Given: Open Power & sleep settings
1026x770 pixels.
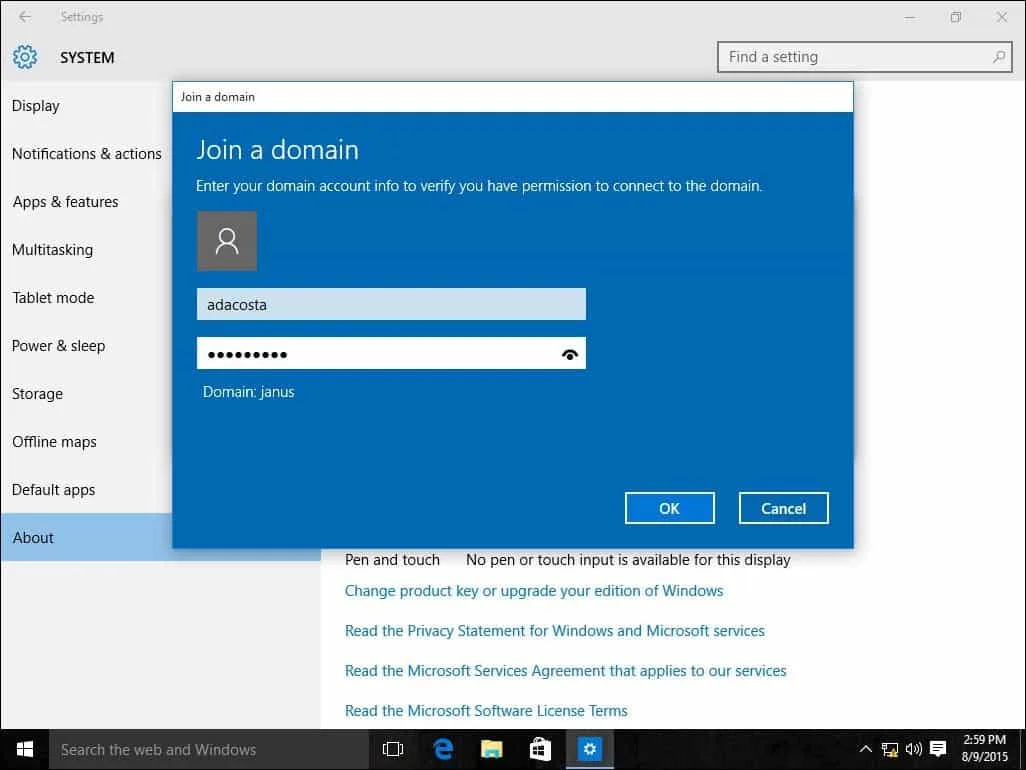Looking at the screenshot, I should (58, 346).
